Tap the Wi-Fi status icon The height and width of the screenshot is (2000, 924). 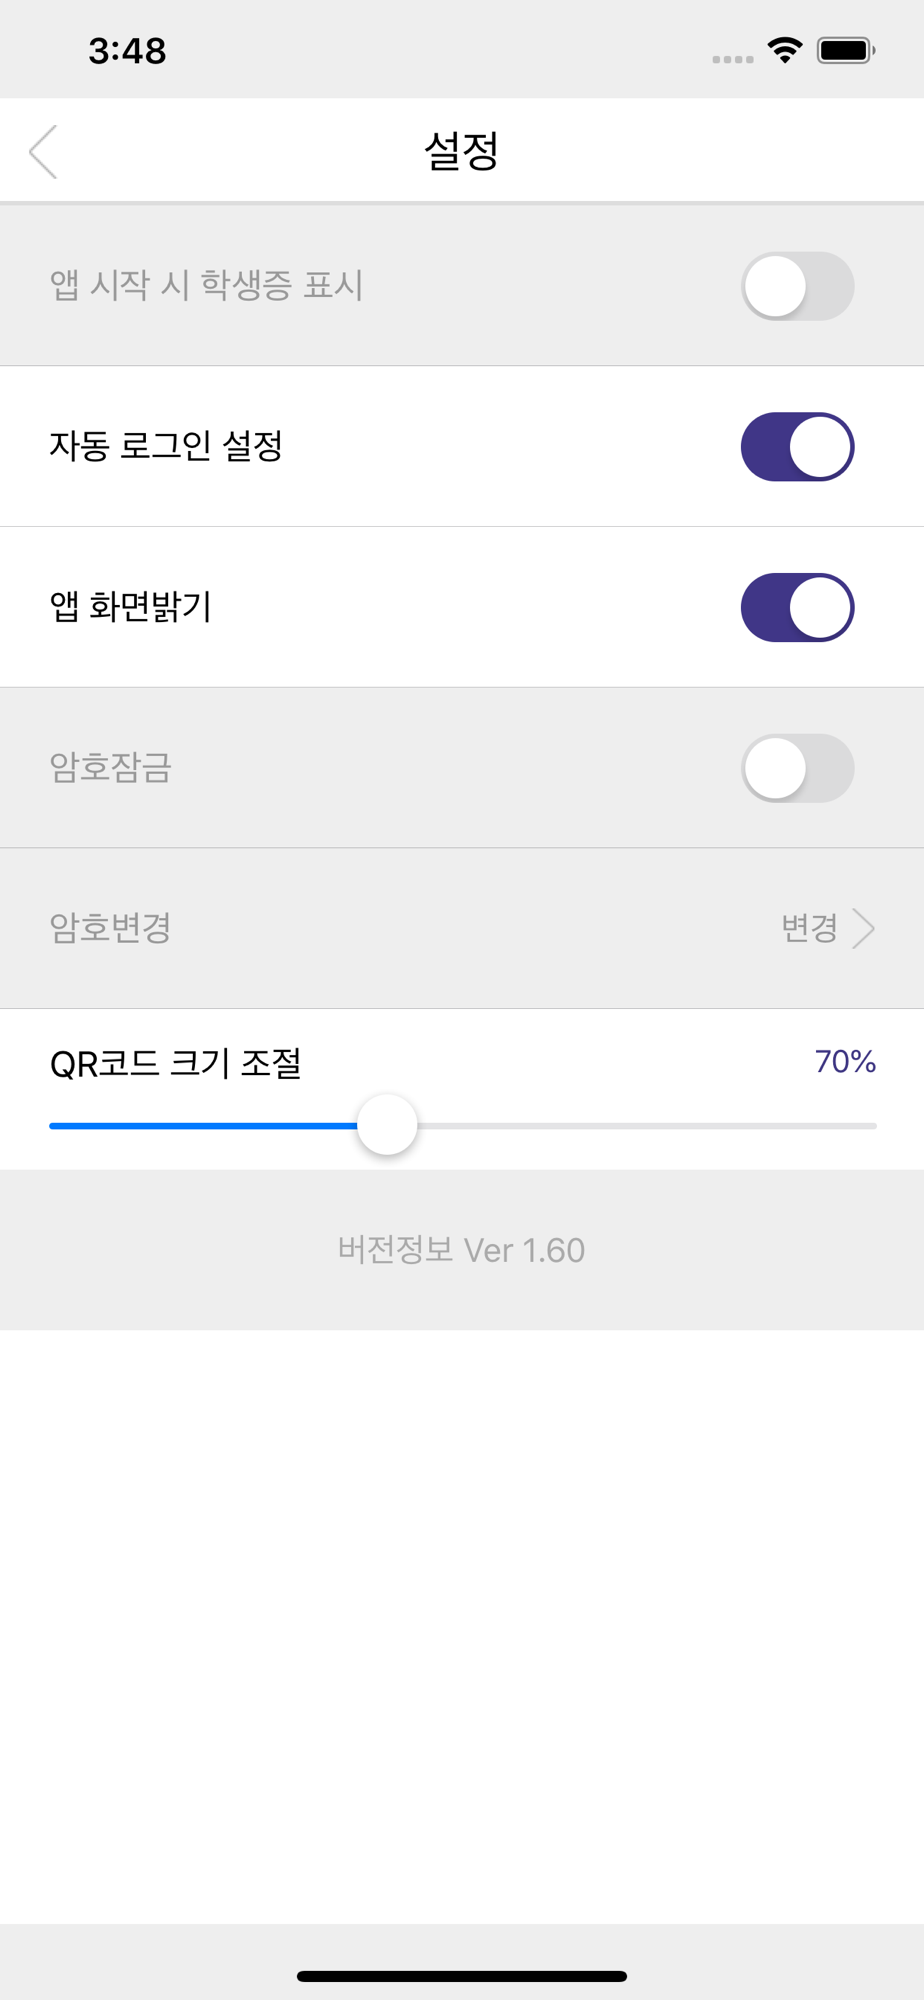pyautogui.click(x=785, y=50)
